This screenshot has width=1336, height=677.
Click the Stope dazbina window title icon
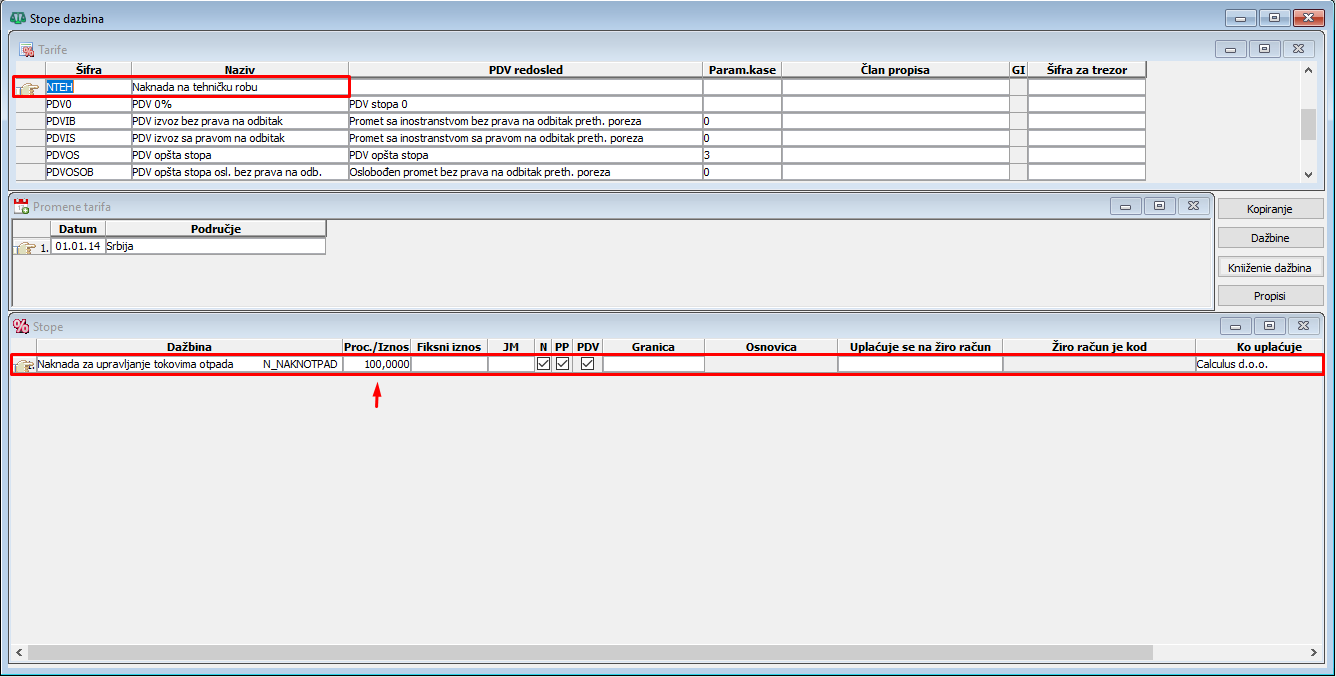point(17,18)
